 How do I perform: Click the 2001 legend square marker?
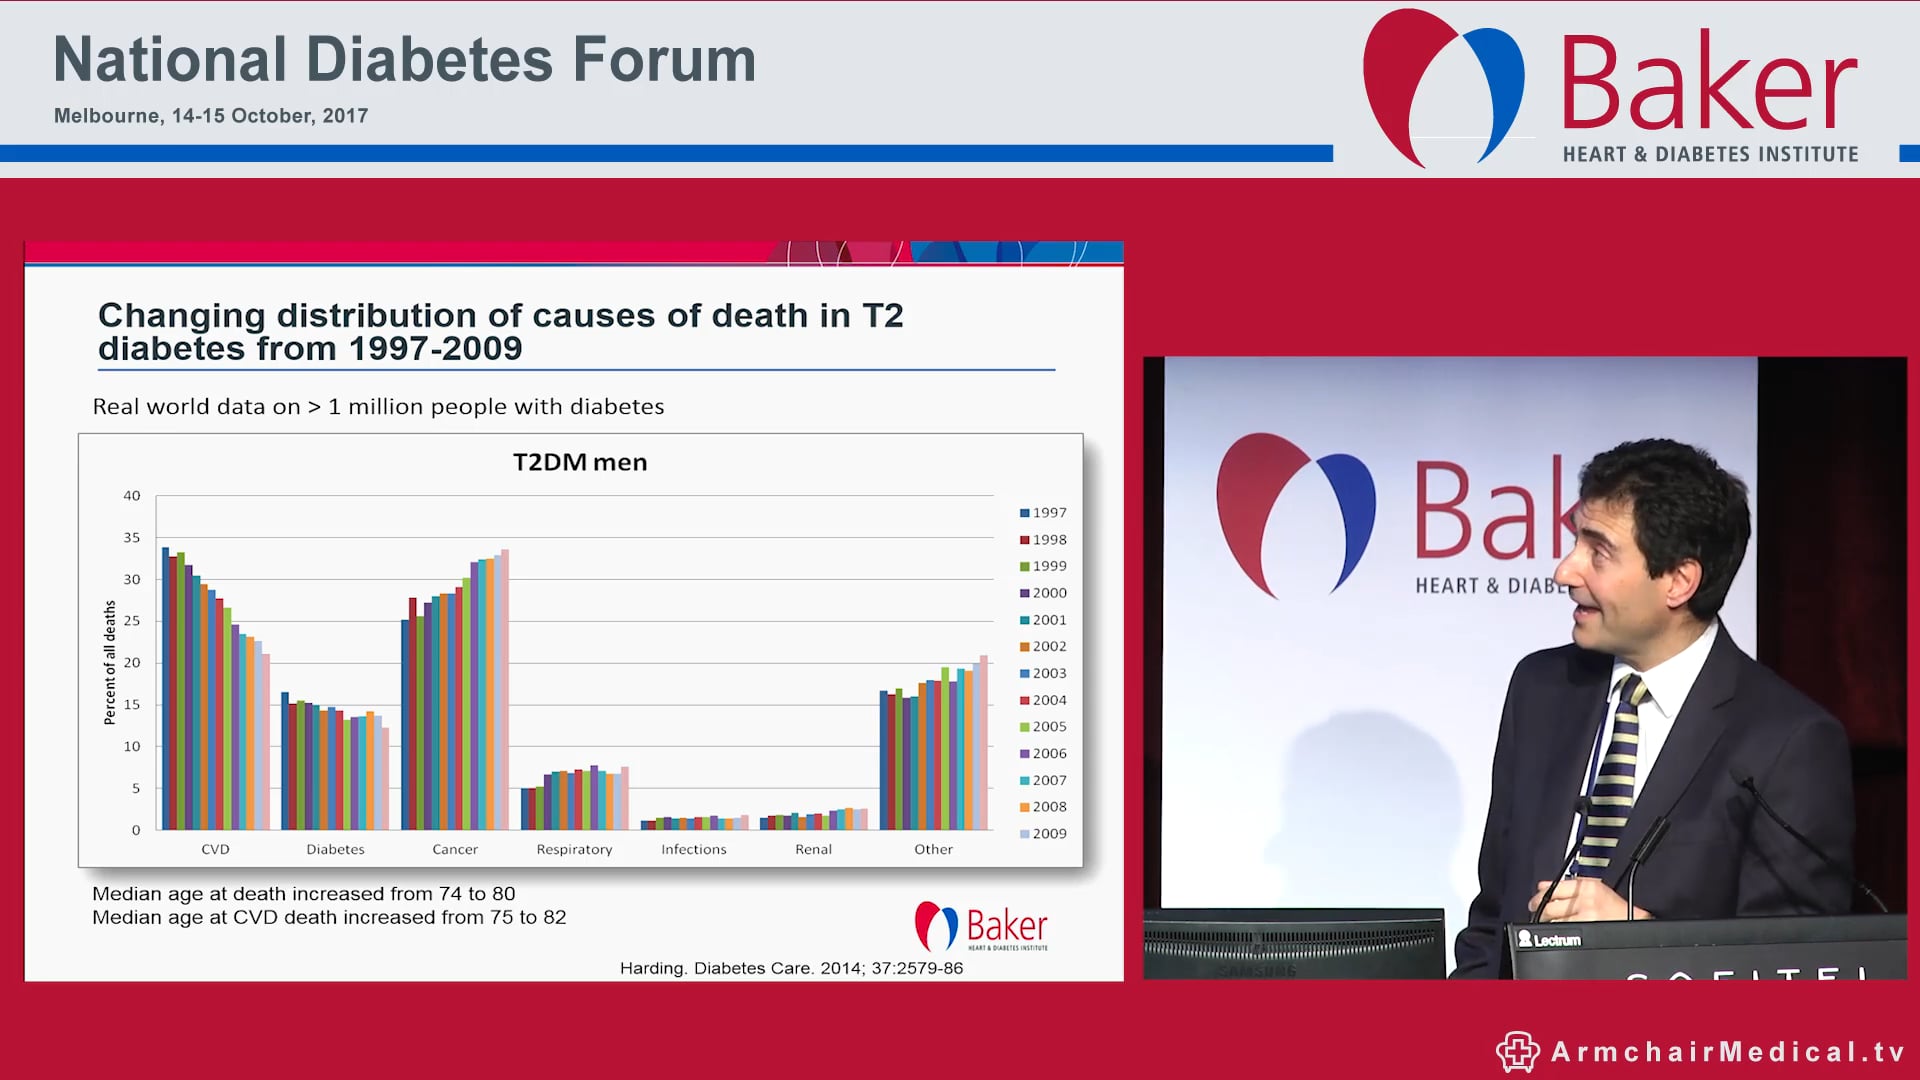1025,620
